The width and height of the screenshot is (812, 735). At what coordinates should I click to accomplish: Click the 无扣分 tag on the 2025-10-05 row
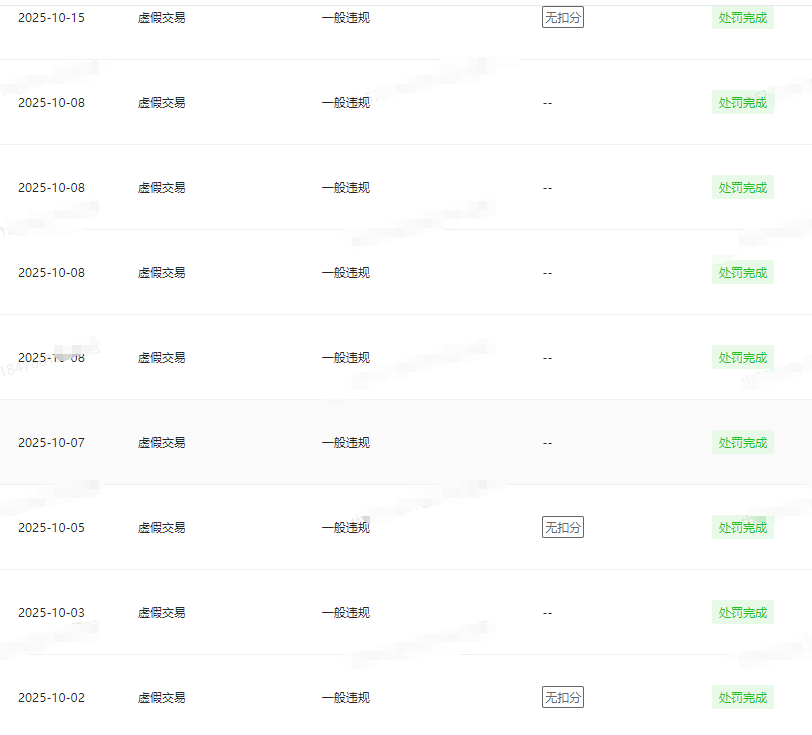coord(562,527)
